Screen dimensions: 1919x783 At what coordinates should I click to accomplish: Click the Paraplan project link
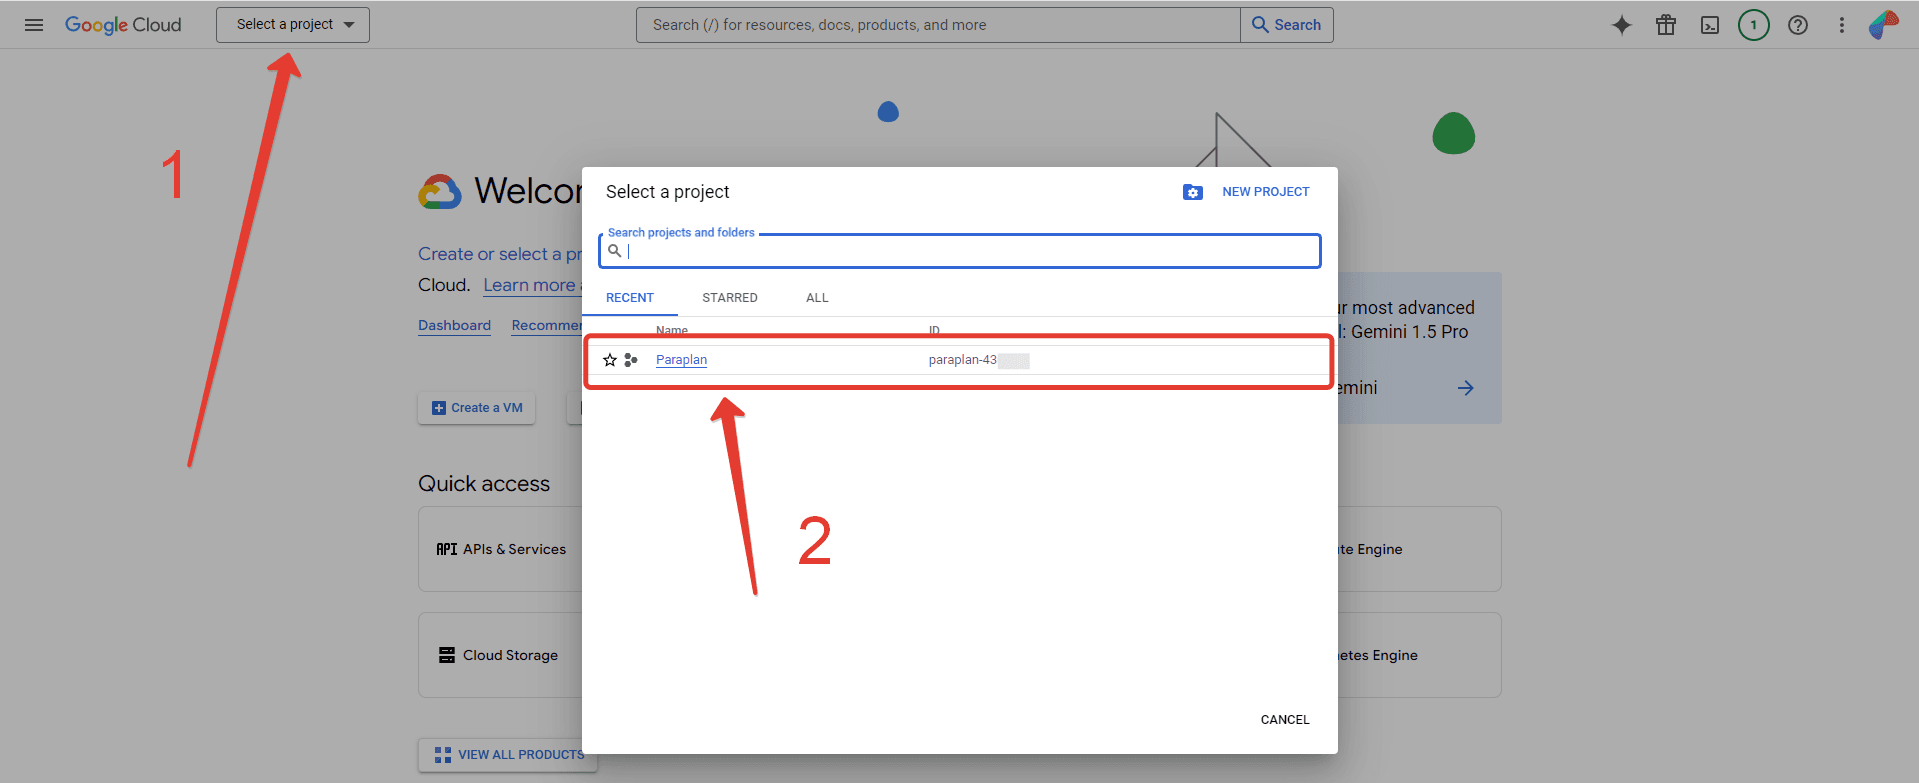681,360
